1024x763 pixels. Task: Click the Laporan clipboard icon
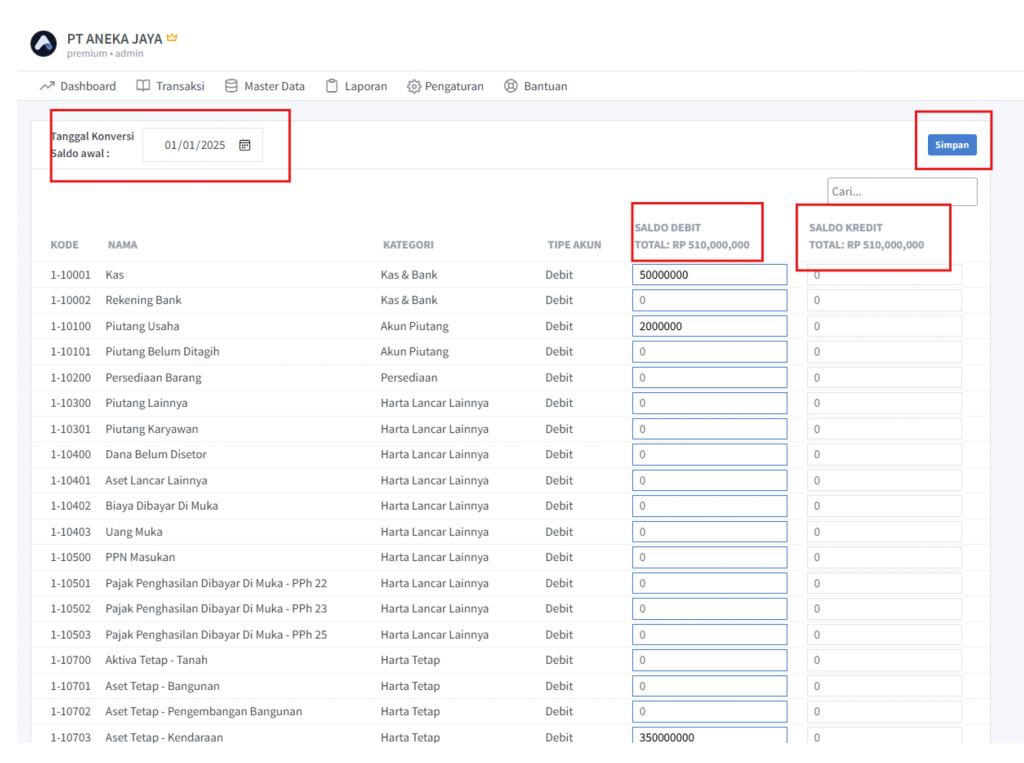pyautogui.click(x=332, y=86)
